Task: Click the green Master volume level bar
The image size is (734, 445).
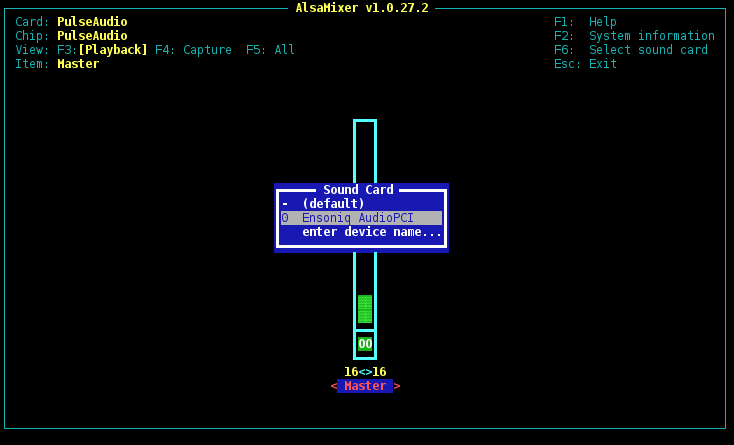Action: pos(365,309)
